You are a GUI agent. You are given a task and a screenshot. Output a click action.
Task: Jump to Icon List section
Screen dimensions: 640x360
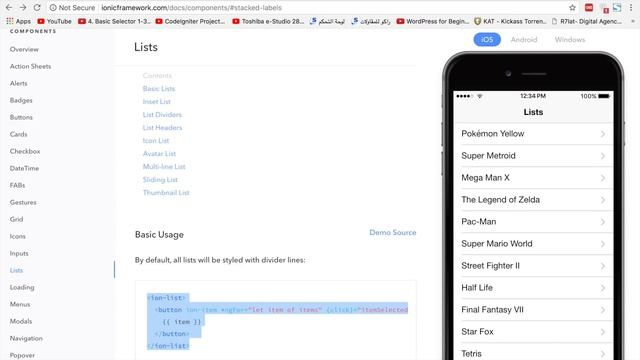(x=156, y=141)
